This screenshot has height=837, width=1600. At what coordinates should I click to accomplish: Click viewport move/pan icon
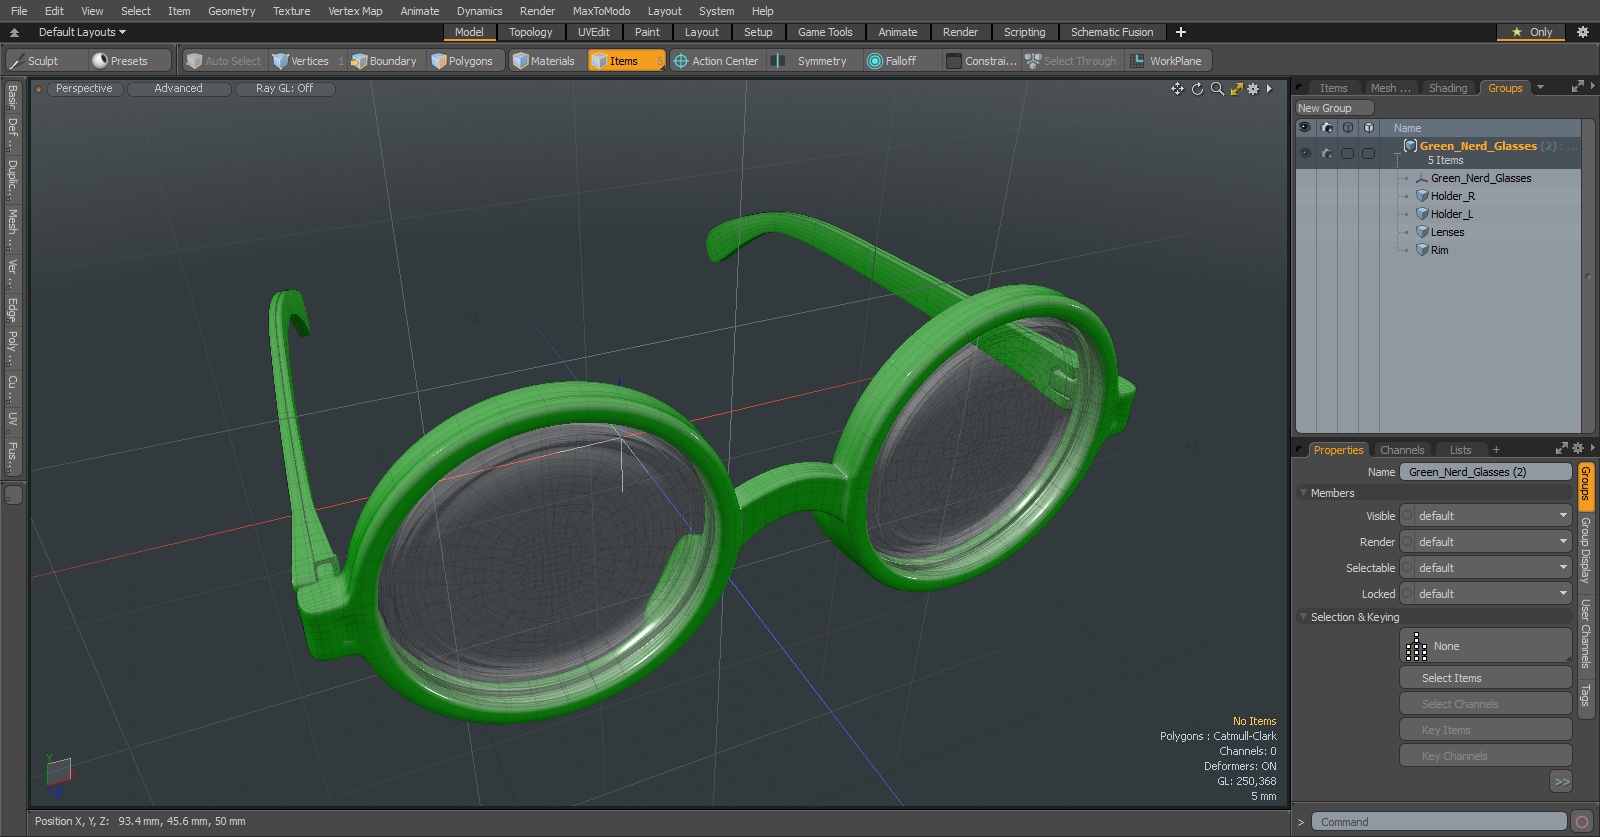tap(1177, 89)
